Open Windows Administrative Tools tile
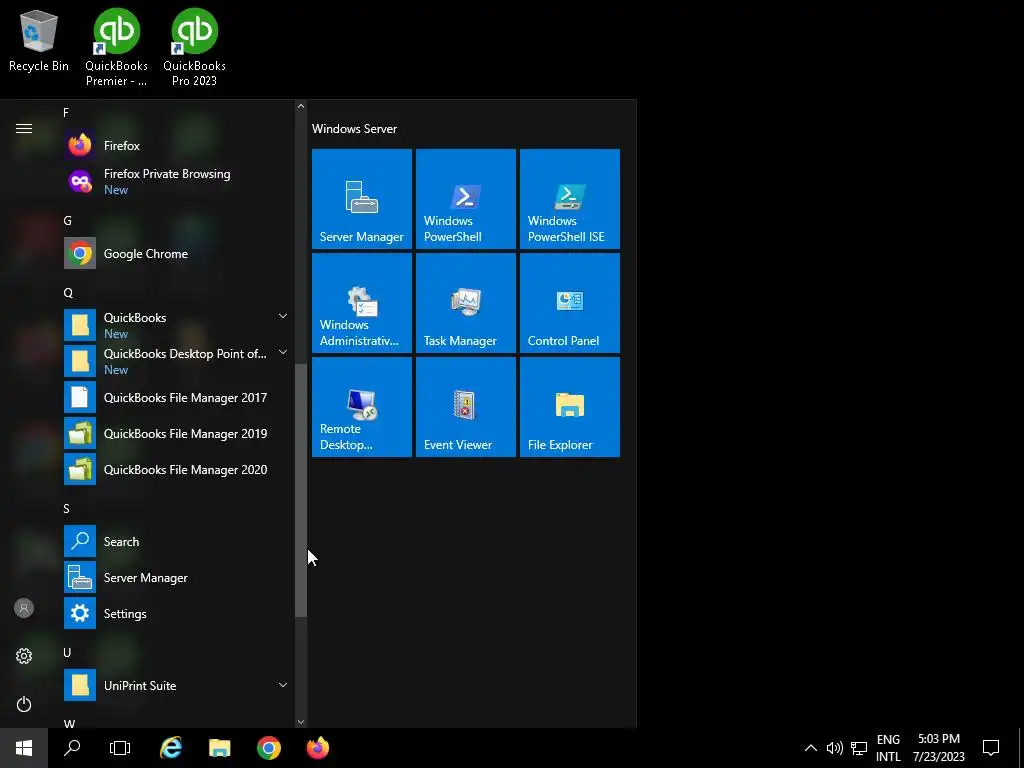Image resolution: width=1024 pixels, height=768 pixels. click(362, 302)
